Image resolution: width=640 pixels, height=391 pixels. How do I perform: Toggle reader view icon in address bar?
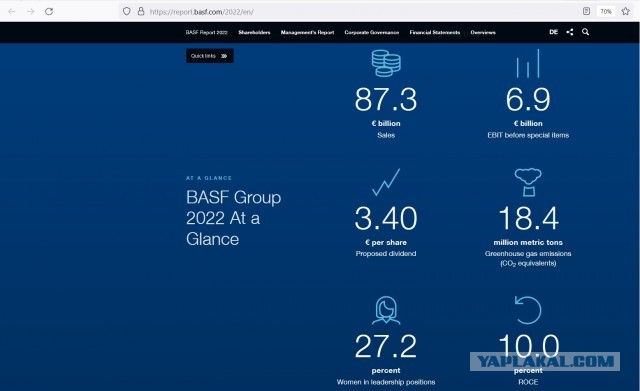(586, 11)
